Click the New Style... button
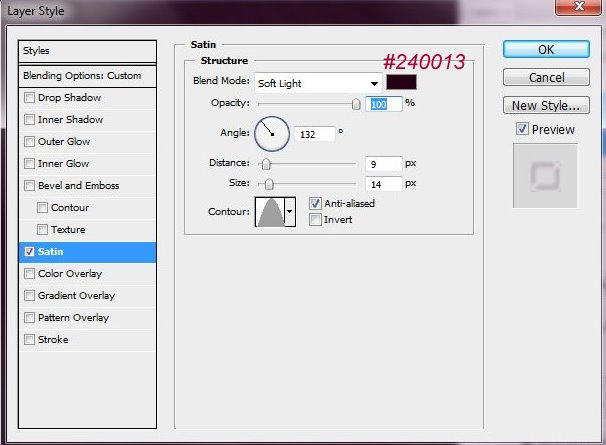 pos(545,105)
